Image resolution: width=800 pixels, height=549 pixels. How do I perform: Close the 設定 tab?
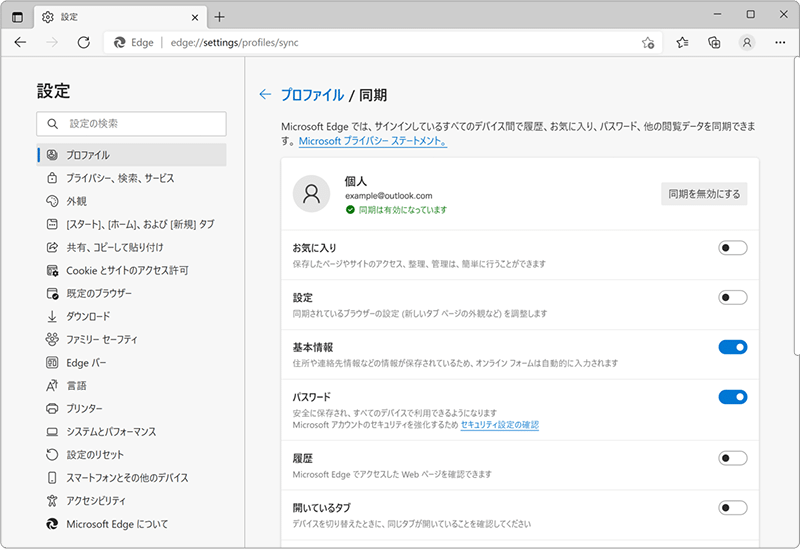tap(195, 17)
